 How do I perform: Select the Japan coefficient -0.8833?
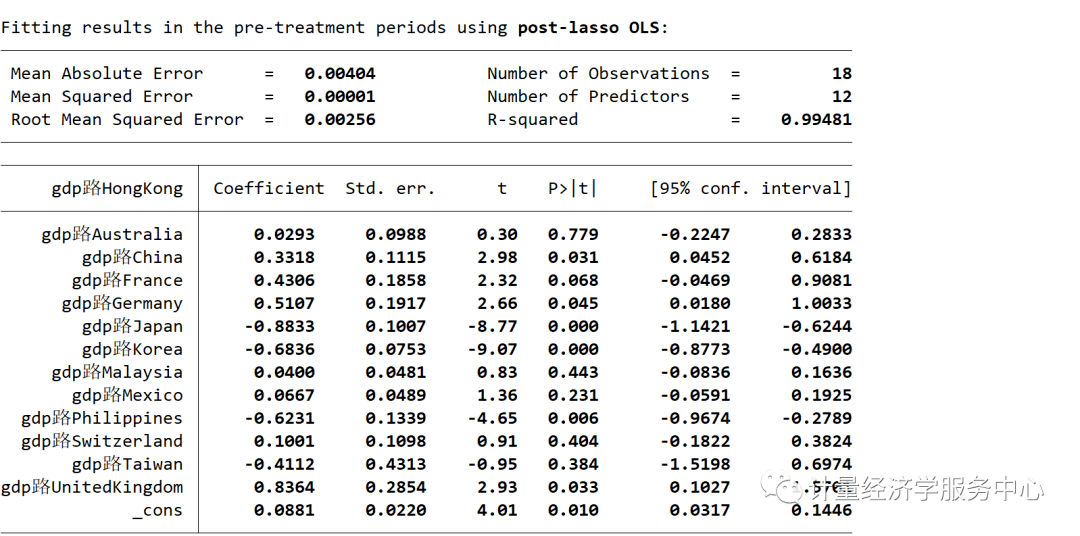click(283, 327)
